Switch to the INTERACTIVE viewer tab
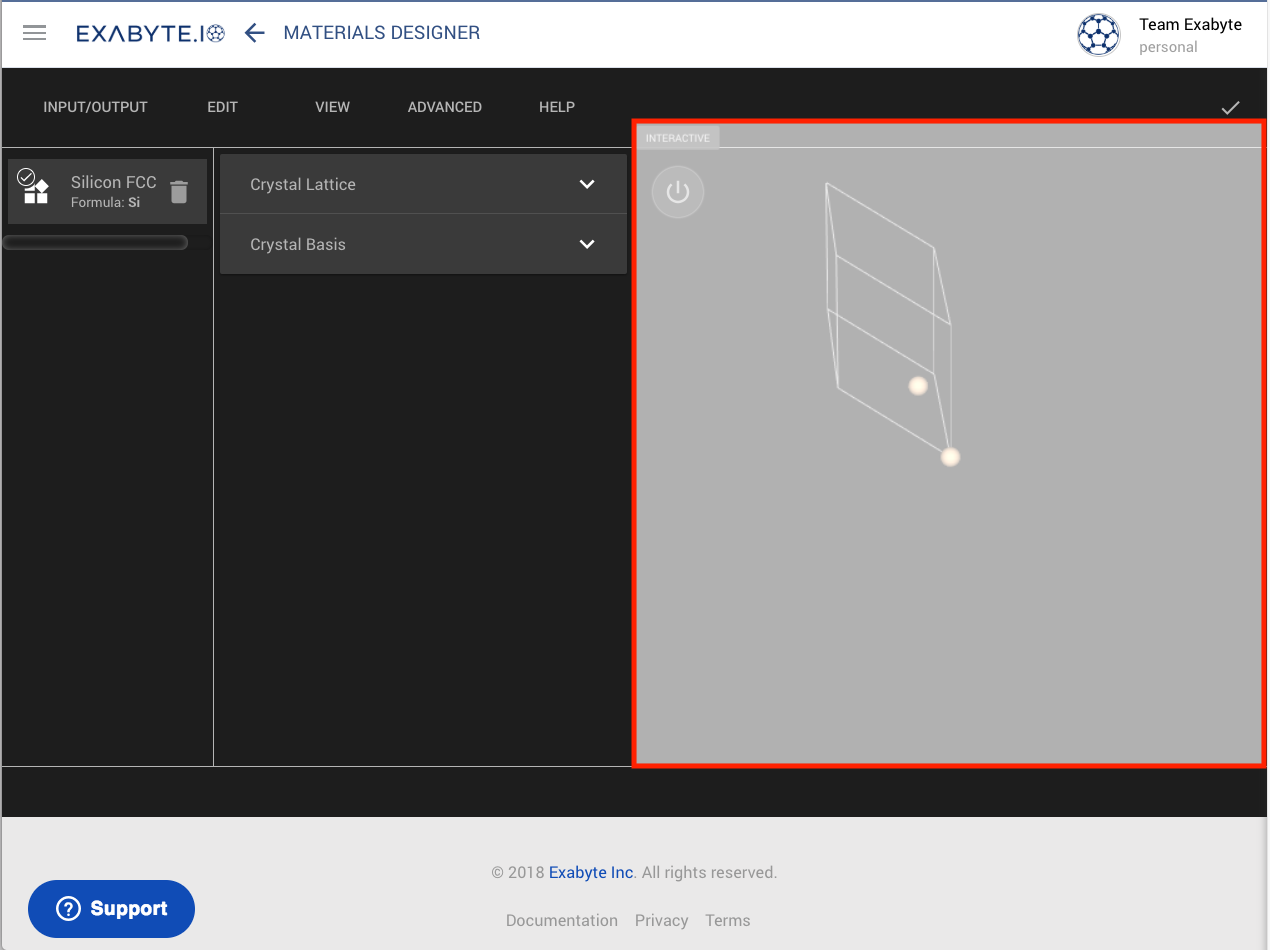The image size is (1270, 950). pyautogui.click(x=678, y=137)
